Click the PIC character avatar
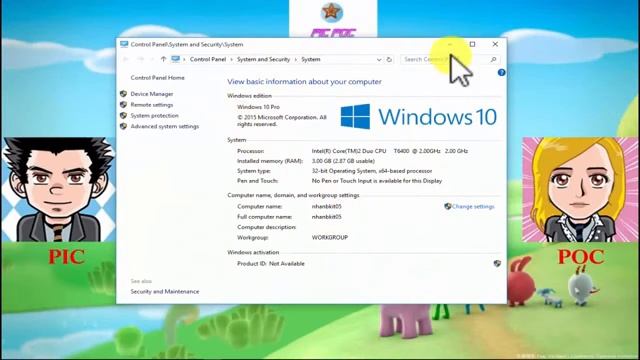Viewport: 640px width, 360px height. point(58,190)
